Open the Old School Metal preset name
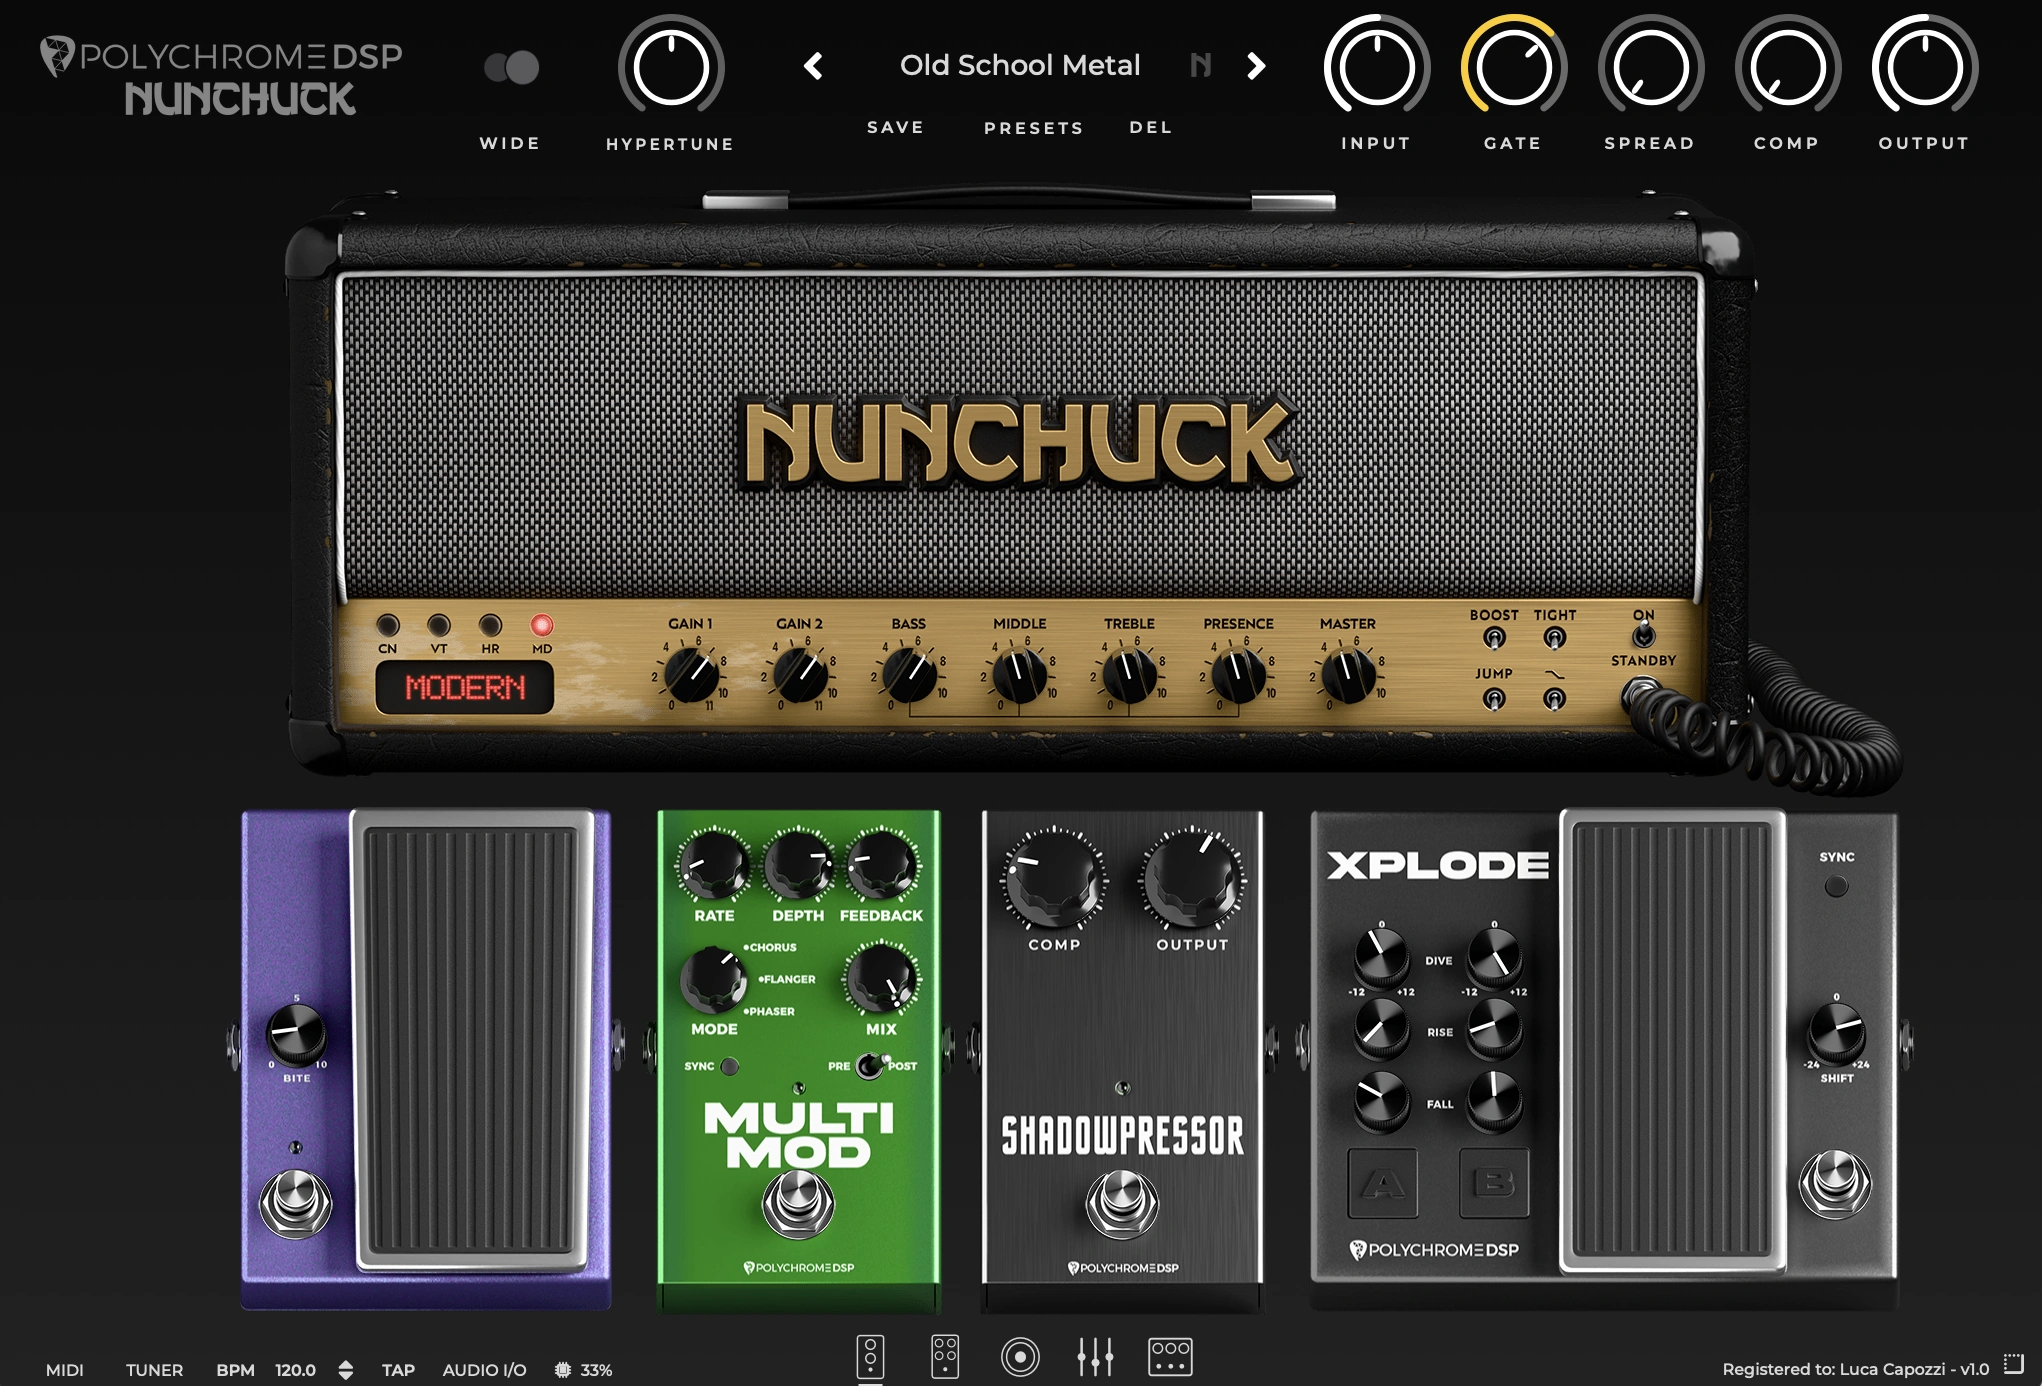Viewport: 2042px width, 1386px height. (x=1020, y=66)
